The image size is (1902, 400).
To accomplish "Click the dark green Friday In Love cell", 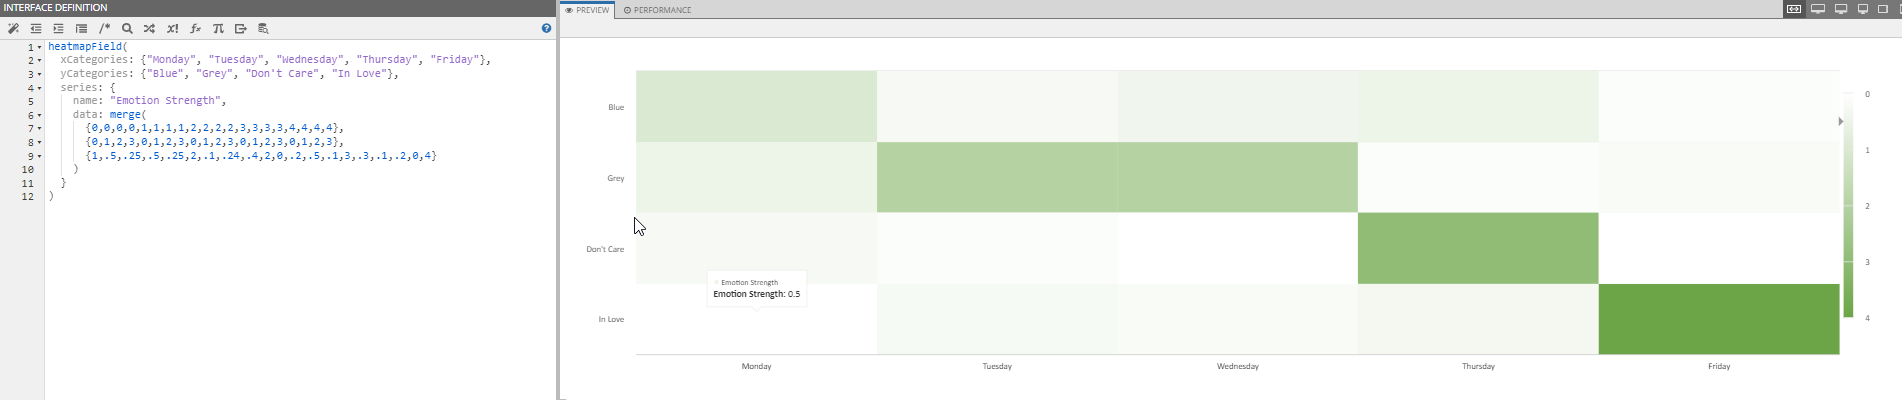I will pos(1718,319).
